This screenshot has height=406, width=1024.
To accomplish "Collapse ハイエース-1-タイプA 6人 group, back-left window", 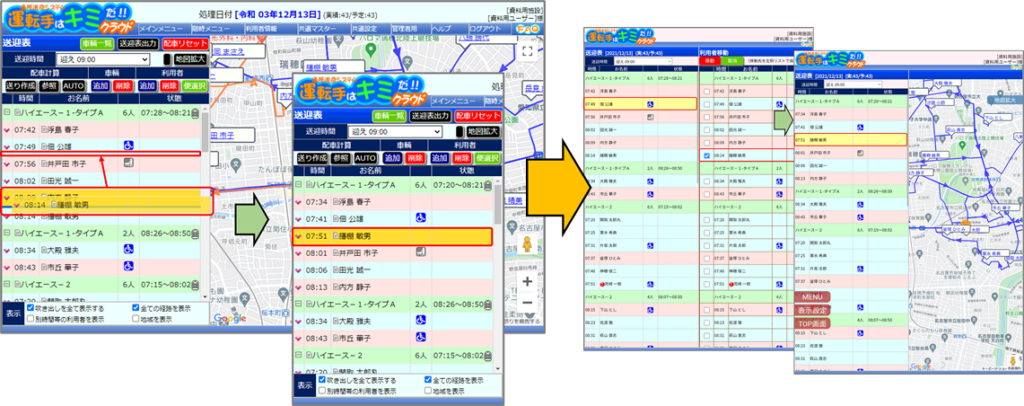I will point(6,113).
